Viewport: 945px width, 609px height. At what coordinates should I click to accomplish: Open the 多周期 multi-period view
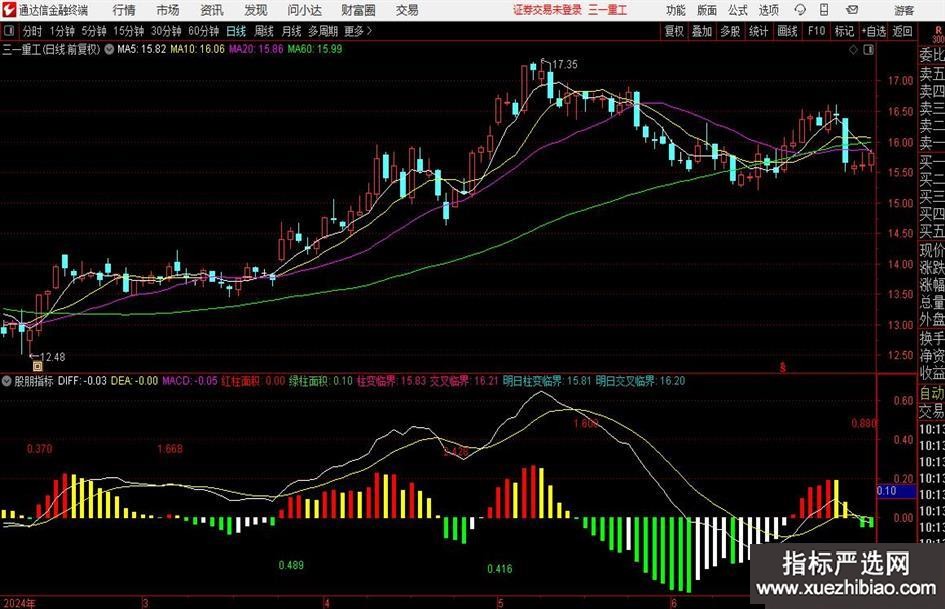323,31
